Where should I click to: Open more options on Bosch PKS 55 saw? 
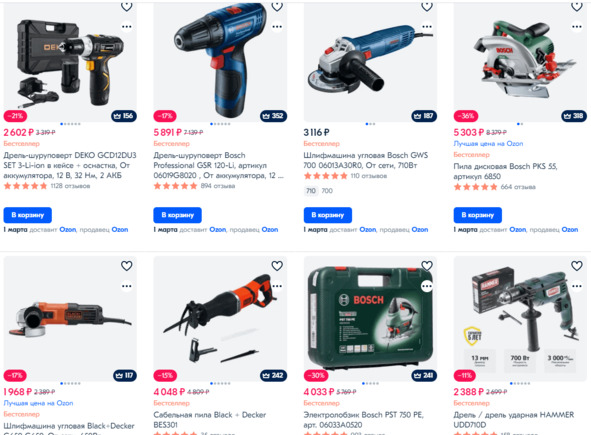pos(577,26)
